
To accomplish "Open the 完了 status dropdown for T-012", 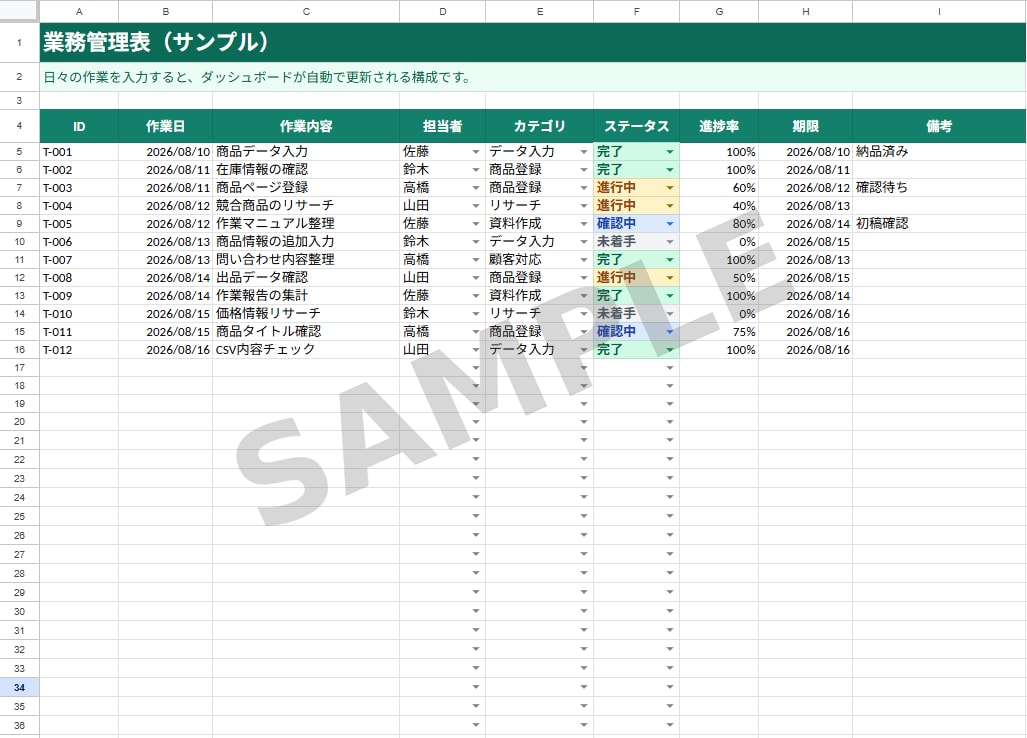I will 669,350.
